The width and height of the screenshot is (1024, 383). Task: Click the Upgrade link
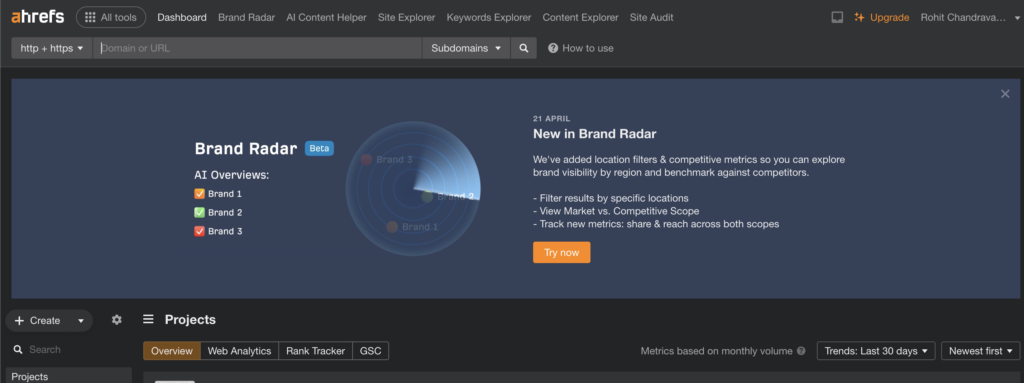882,18
